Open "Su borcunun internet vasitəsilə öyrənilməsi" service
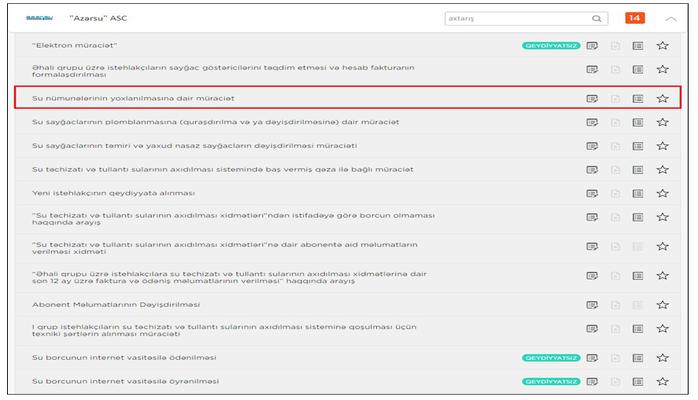The height and width of the screenshot is (400, 698). tap(125, 381)
